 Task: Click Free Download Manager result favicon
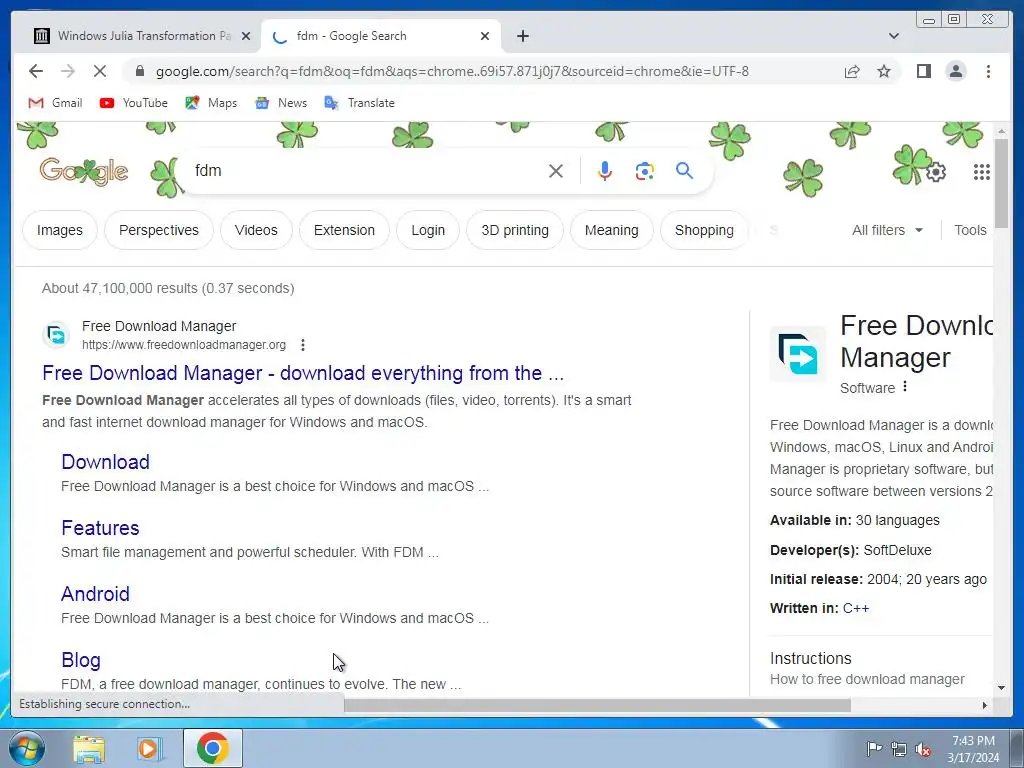tap(56, 335)
